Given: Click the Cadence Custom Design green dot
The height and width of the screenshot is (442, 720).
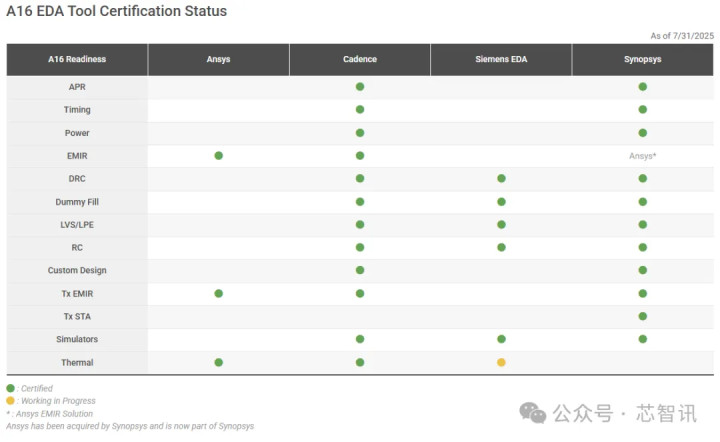Looking at the screenshot, I should pyautogui.click(x=360, y=270).
